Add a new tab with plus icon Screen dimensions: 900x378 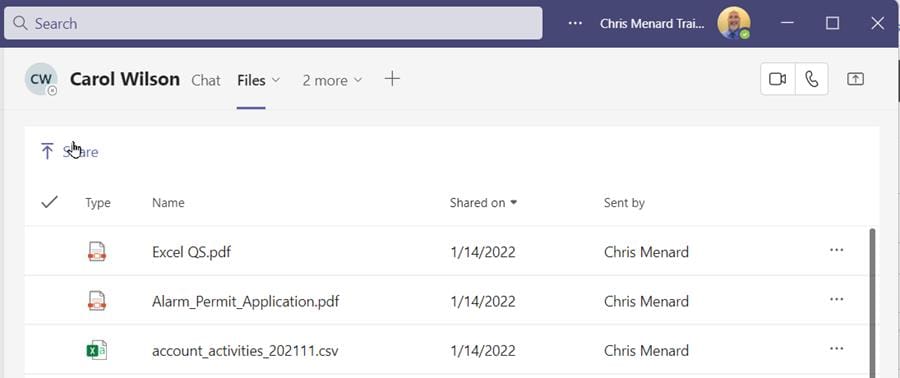(392, 79)
